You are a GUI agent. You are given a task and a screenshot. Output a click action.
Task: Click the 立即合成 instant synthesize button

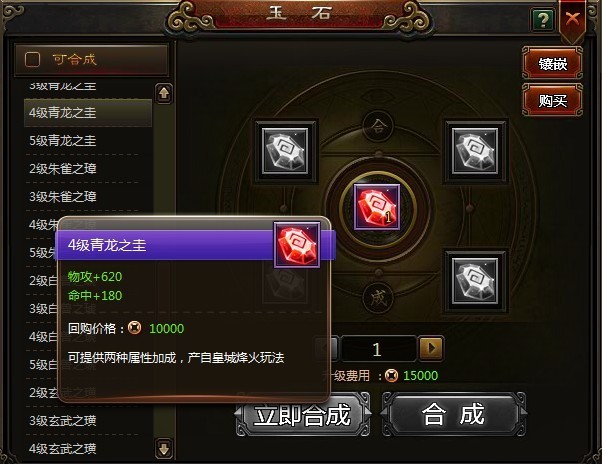click(303, 414)
